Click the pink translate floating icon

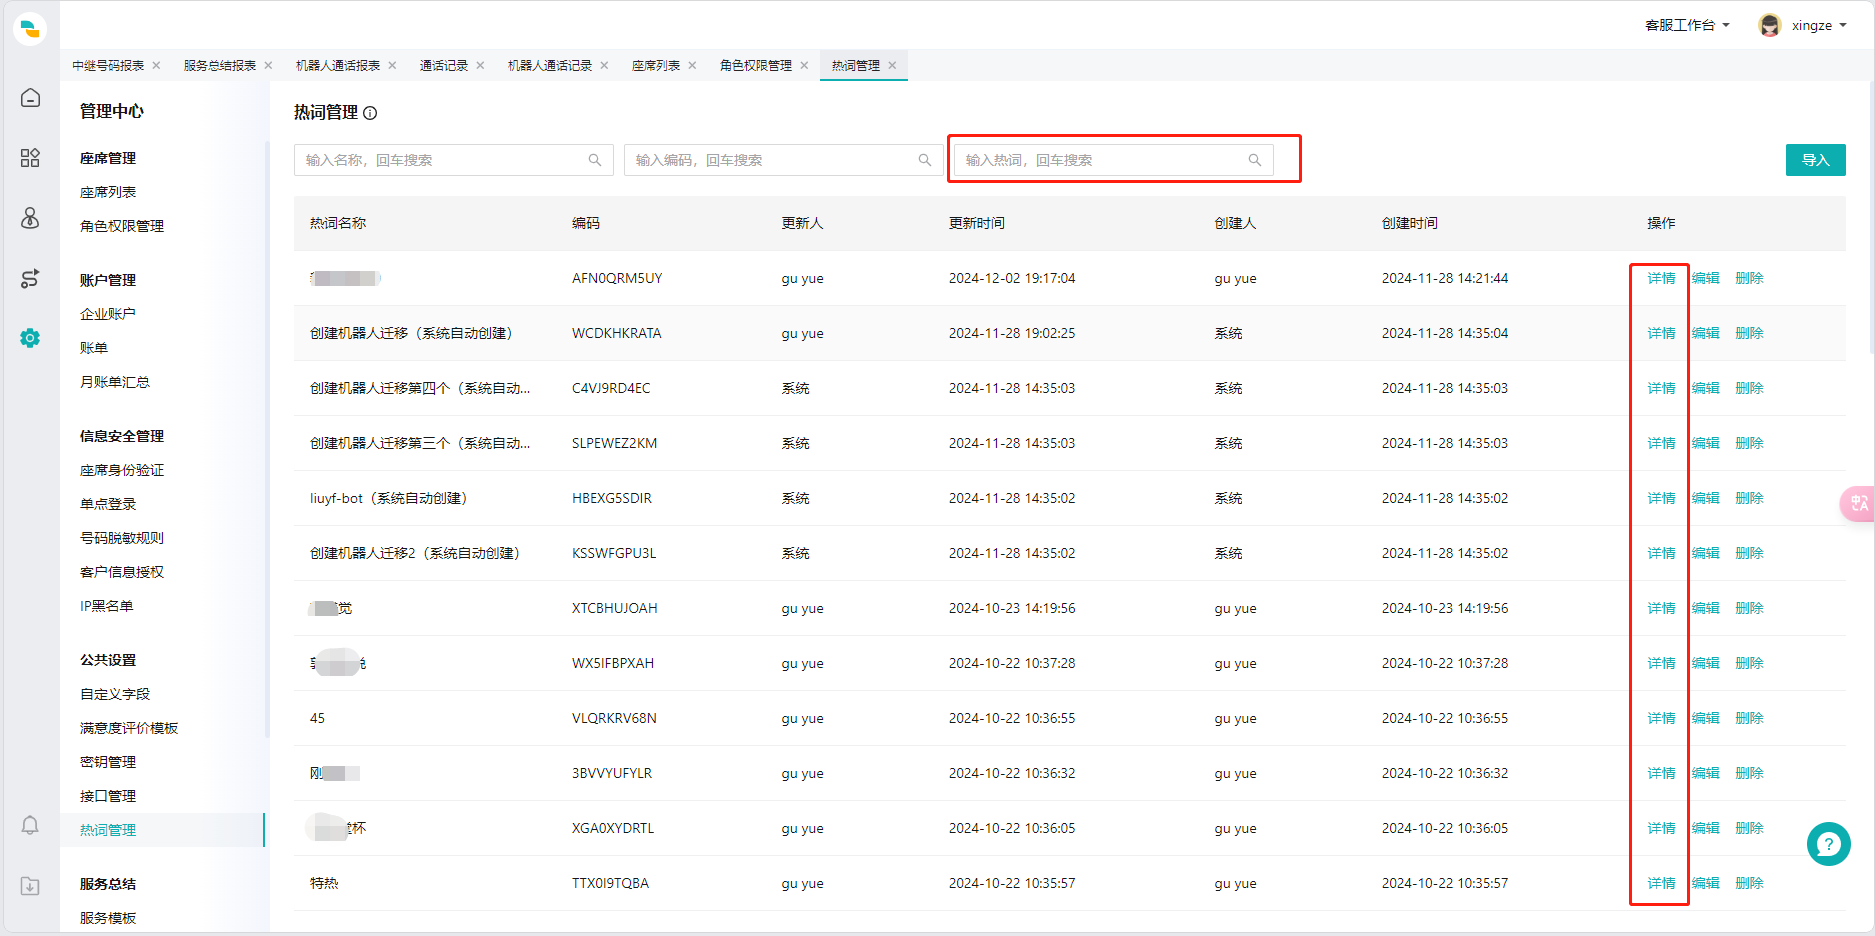click(1858, 503)
